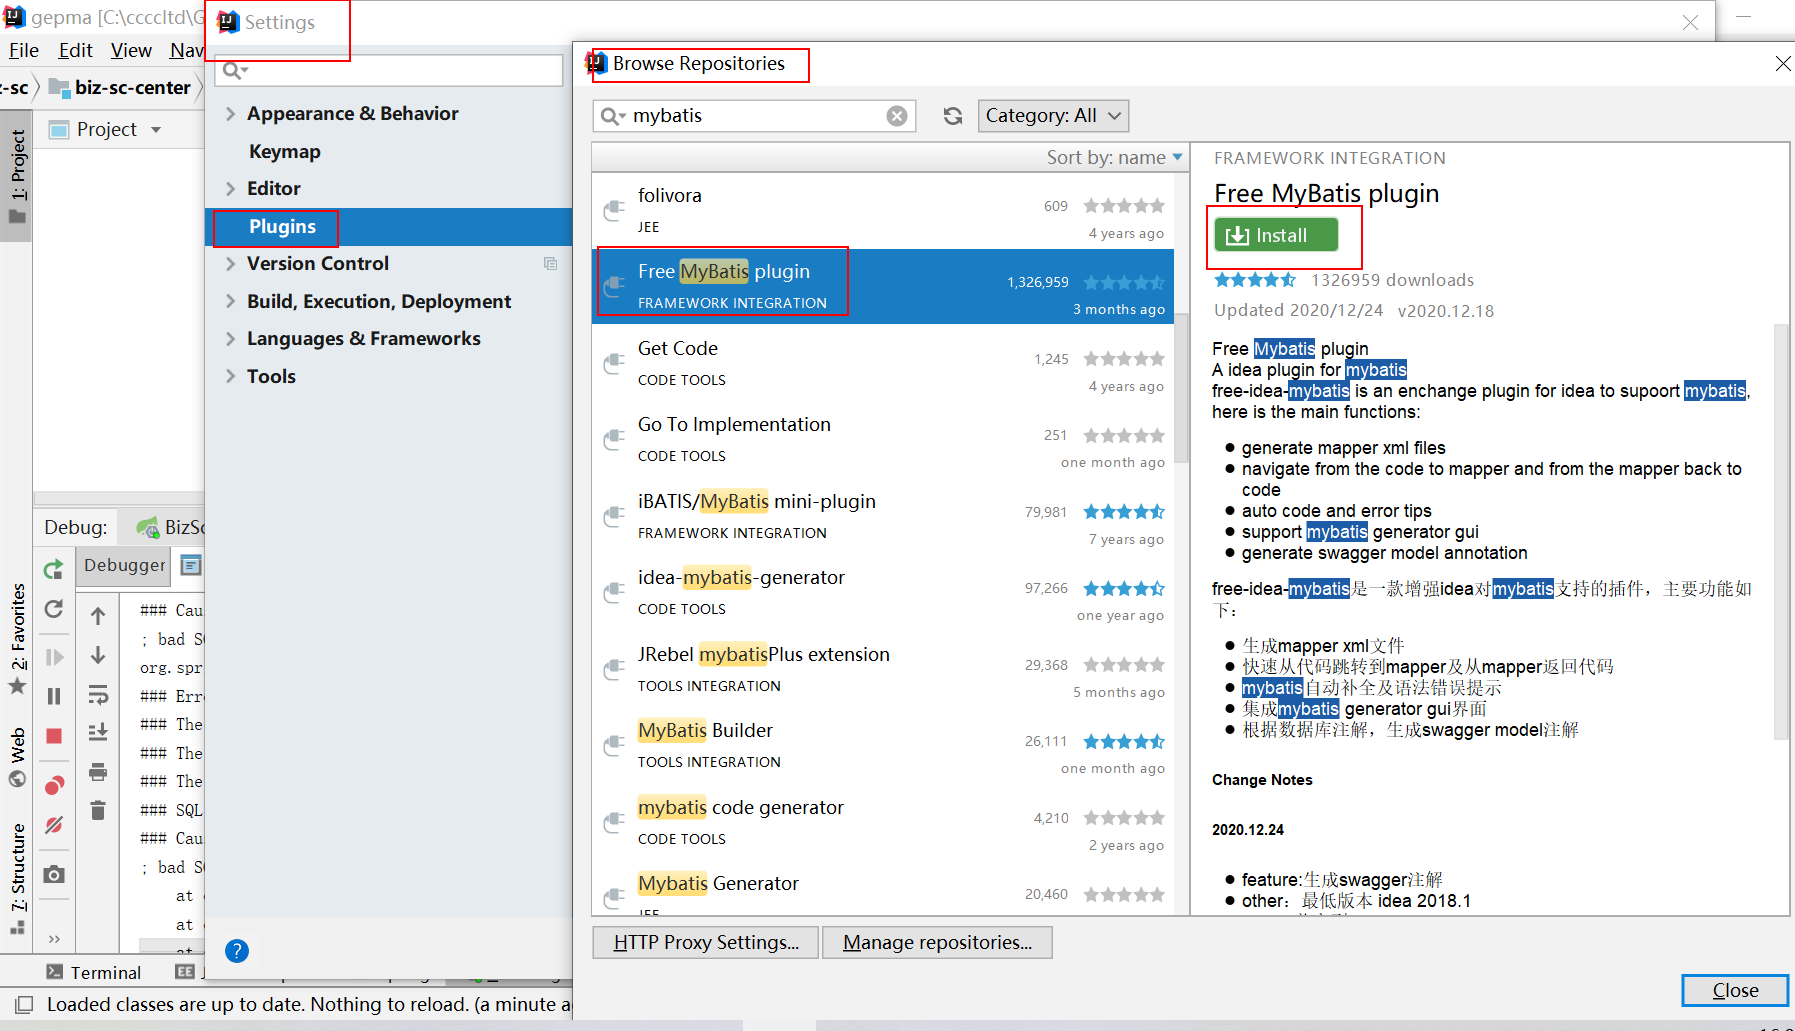The image size is (1795, 1031).
Task: Open Terminal tool window
Action: point(94,972)
